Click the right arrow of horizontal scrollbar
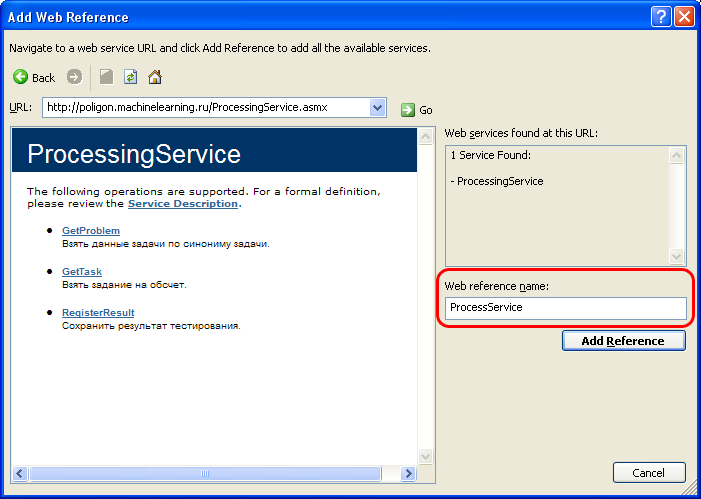 point(408,474)
